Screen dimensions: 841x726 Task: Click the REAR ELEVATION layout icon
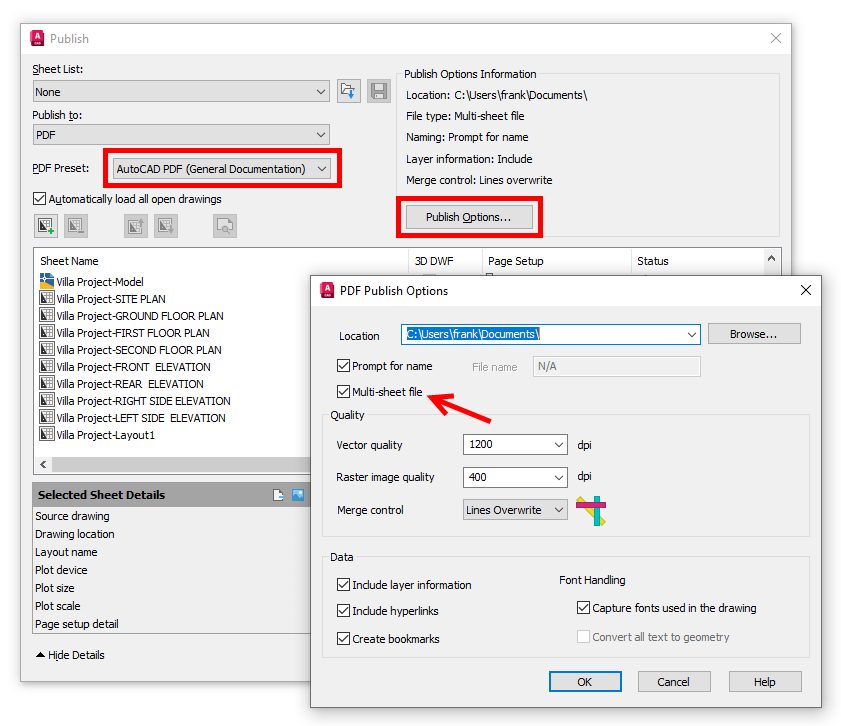click(47, 383)
